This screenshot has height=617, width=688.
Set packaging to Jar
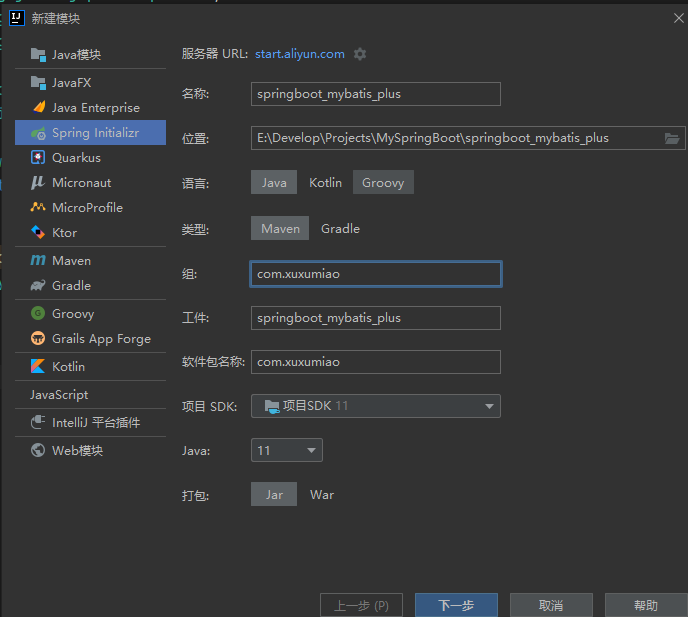[274, 495]
